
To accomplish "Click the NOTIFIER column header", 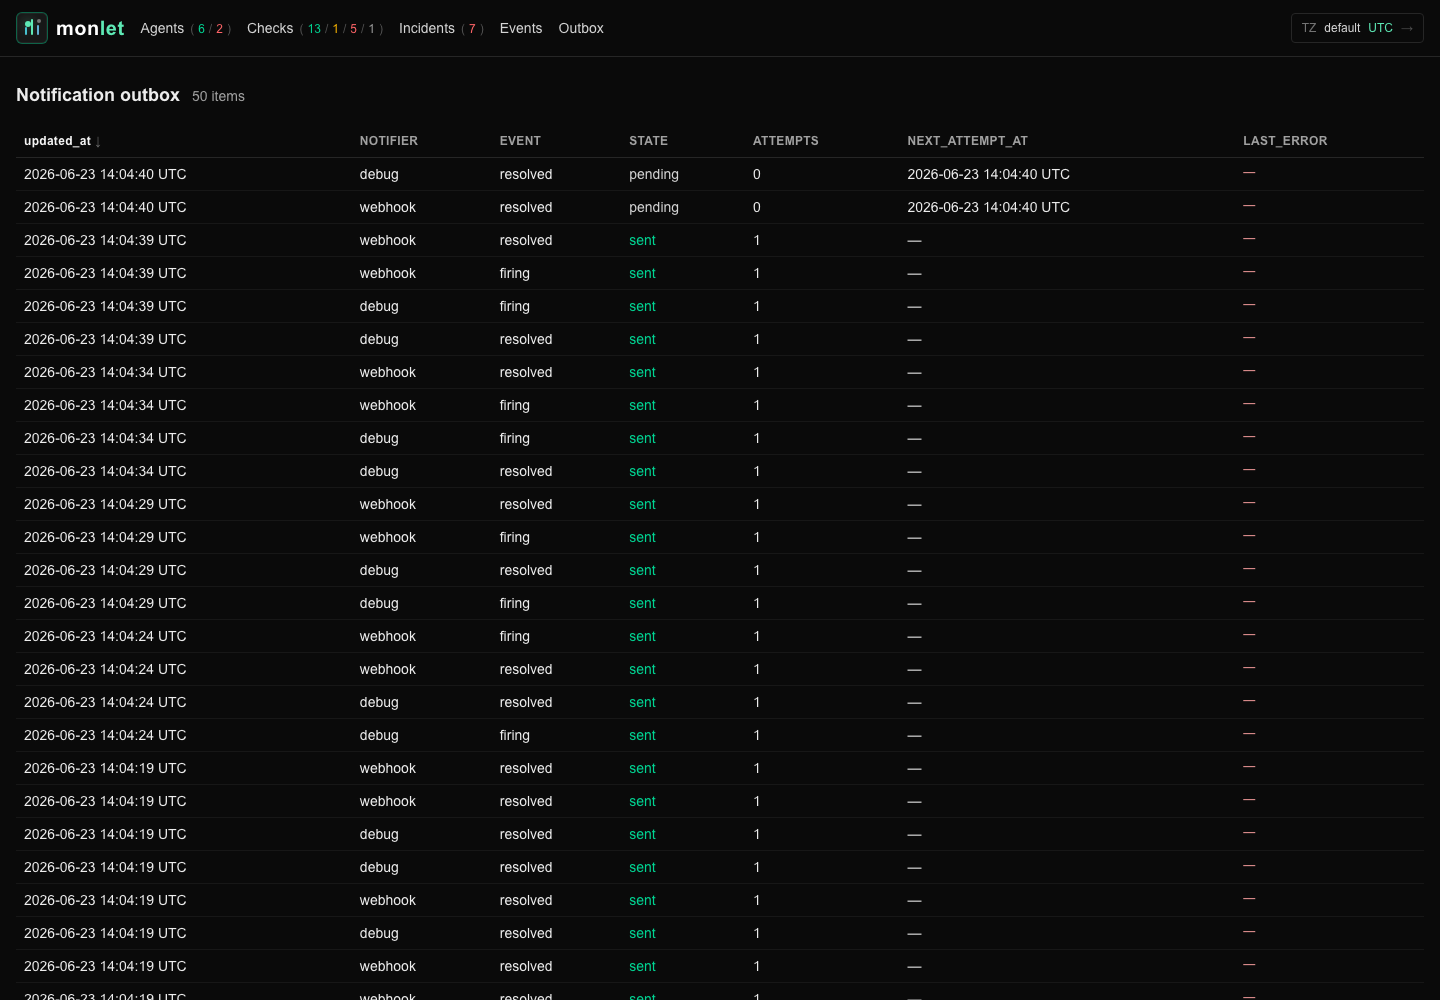I will (x=389, y=141).
